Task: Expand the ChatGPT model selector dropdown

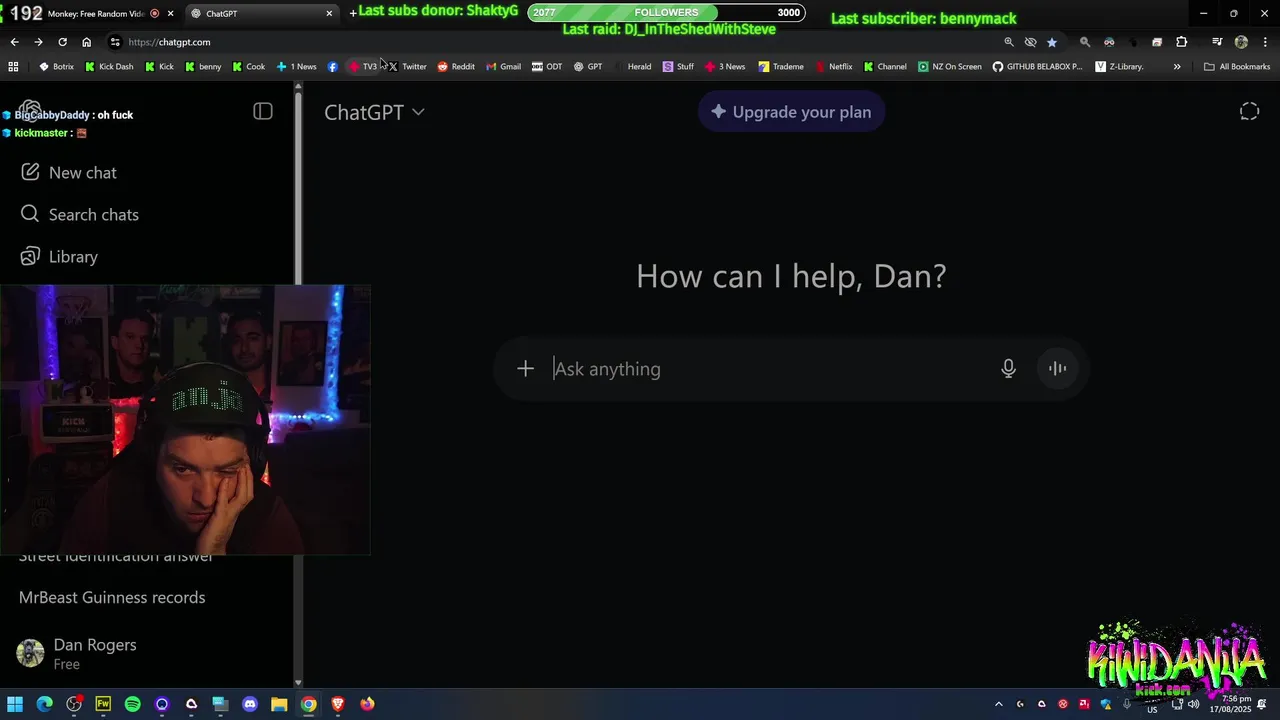Action: click(x=374, y=112)
